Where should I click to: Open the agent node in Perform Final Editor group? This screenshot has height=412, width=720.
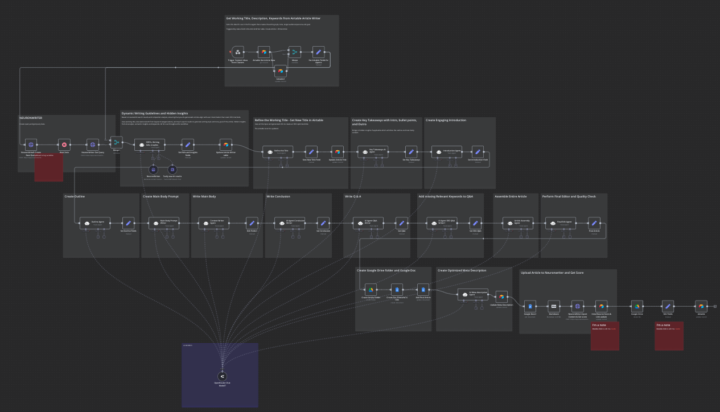[x=560, y=223]
